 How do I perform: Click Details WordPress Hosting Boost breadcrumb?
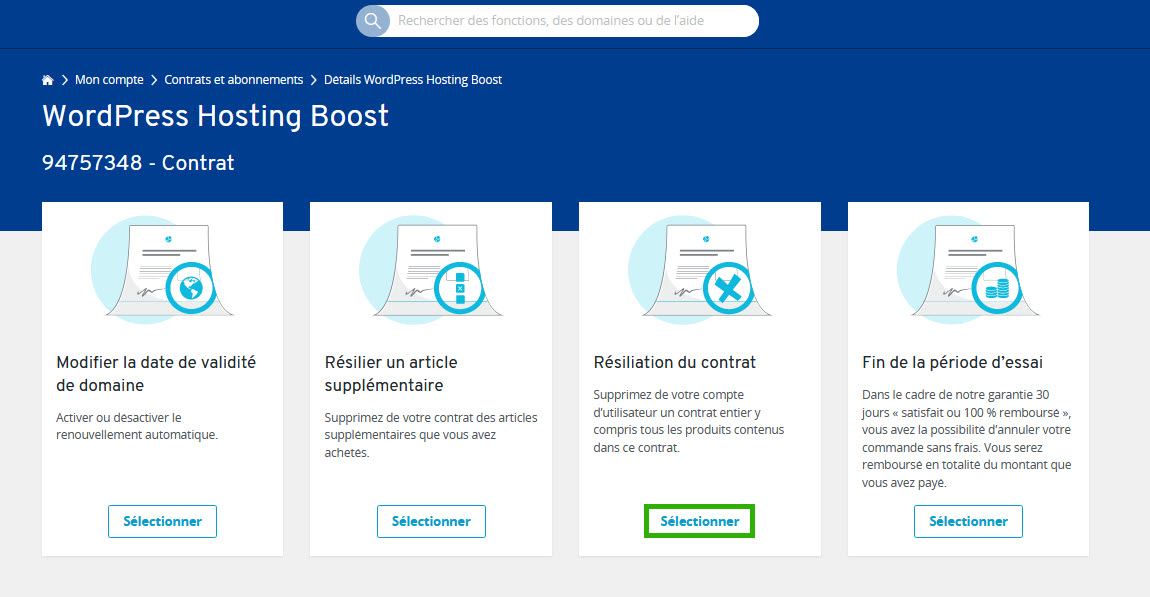(413, 80)
